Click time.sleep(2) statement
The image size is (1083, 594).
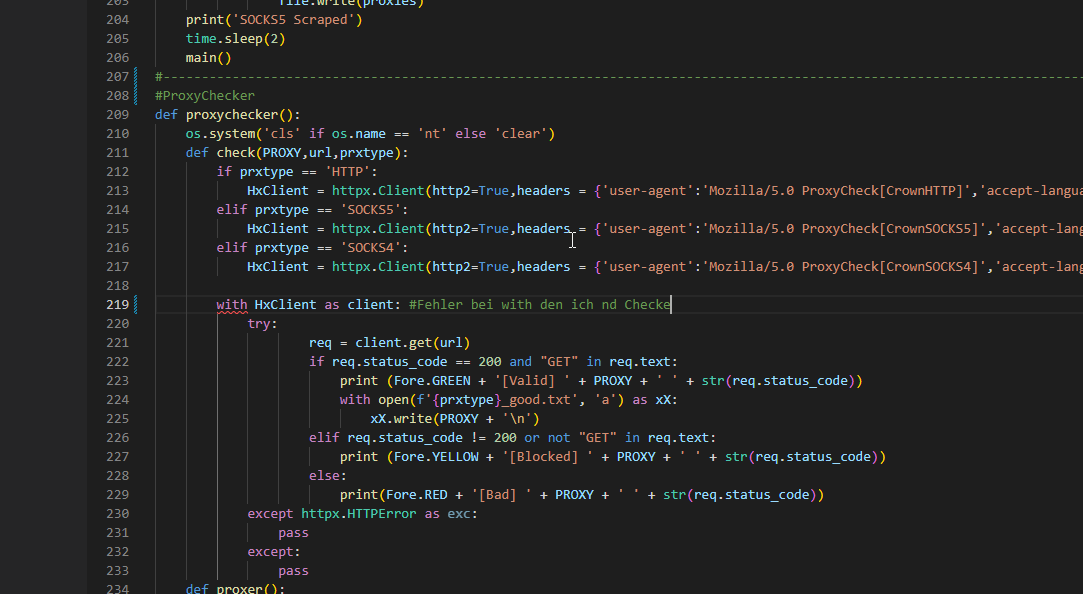click(235, 39)
